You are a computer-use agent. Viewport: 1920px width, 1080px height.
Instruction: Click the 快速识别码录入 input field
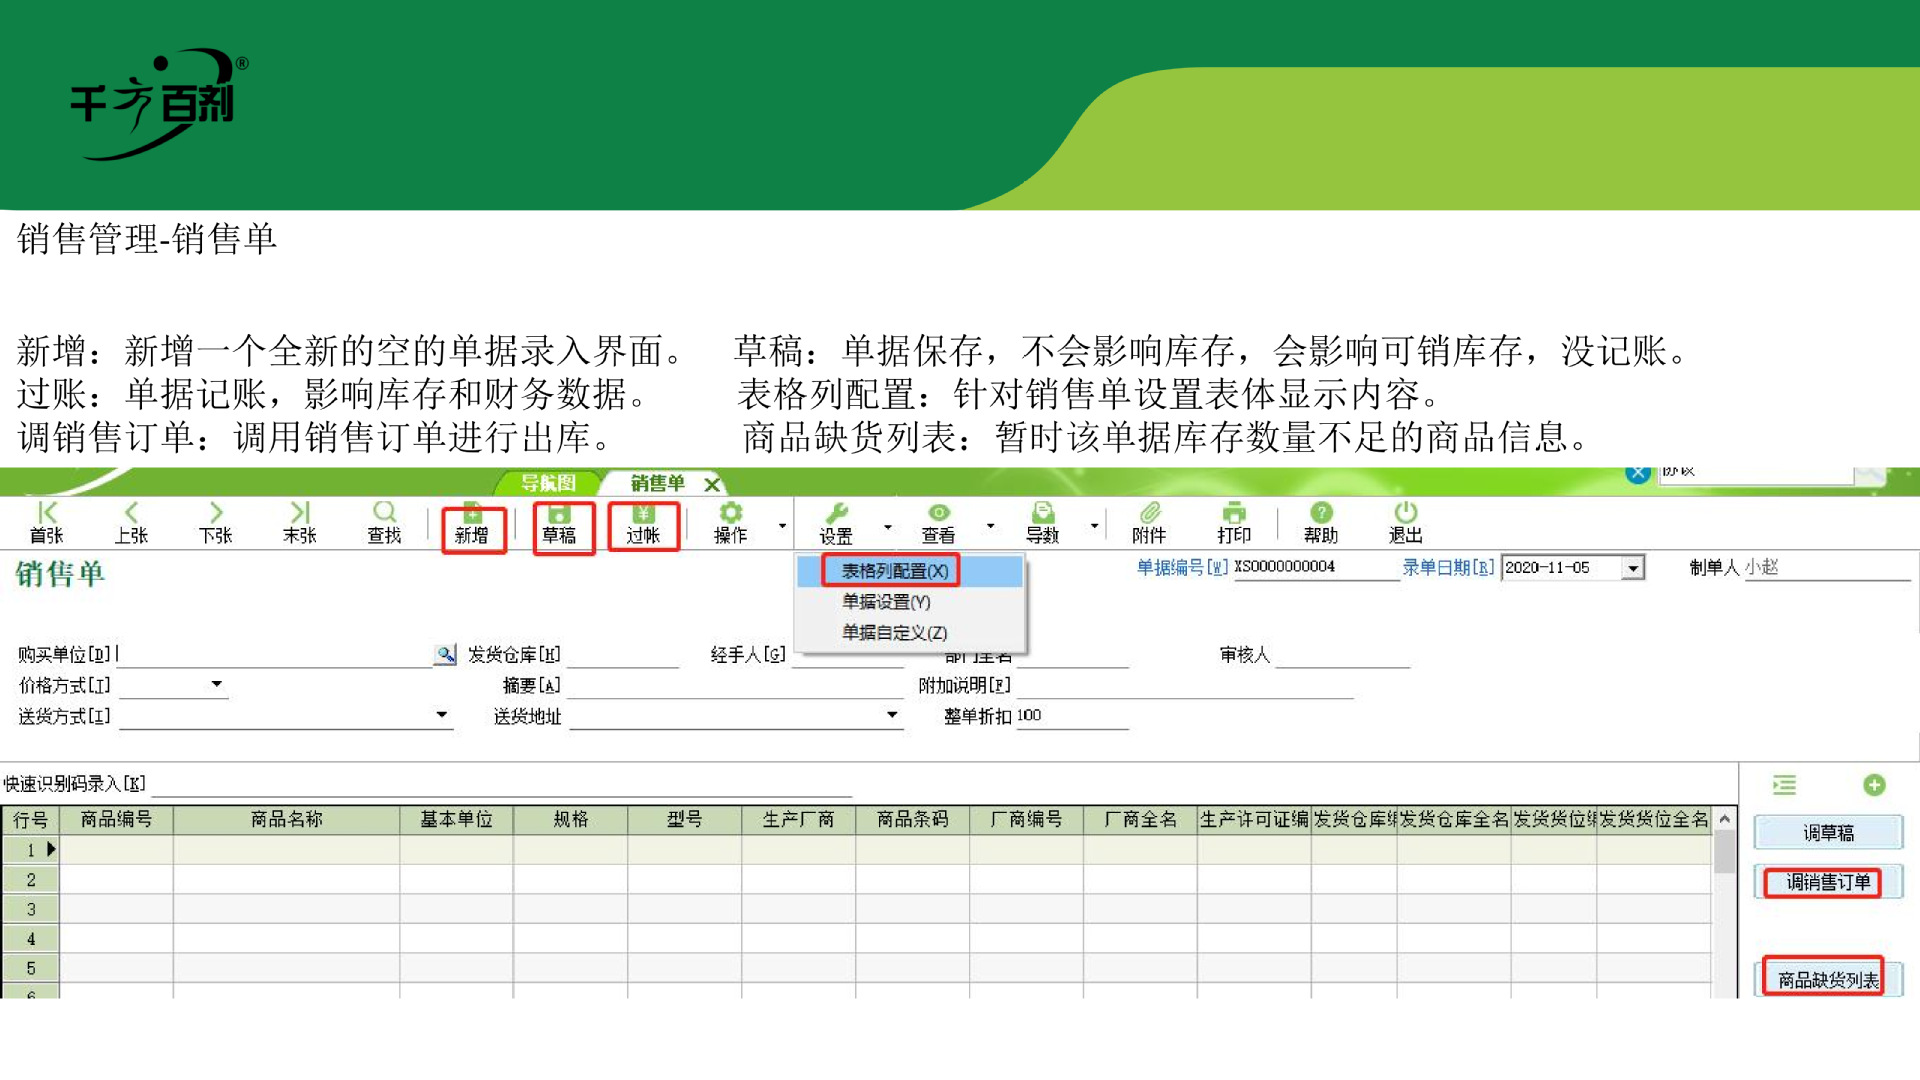(x=500, y=784)
